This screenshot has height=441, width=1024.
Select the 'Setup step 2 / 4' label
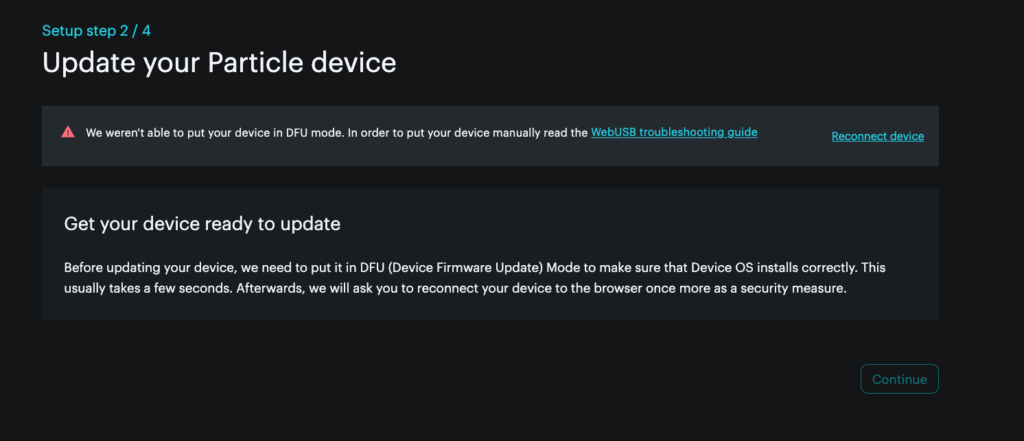point(97,30)
